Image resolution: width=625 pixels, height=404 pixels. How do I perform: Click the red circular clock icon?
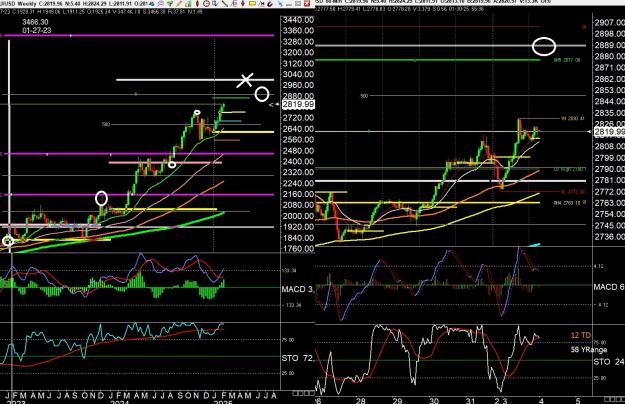coord(206,4)
